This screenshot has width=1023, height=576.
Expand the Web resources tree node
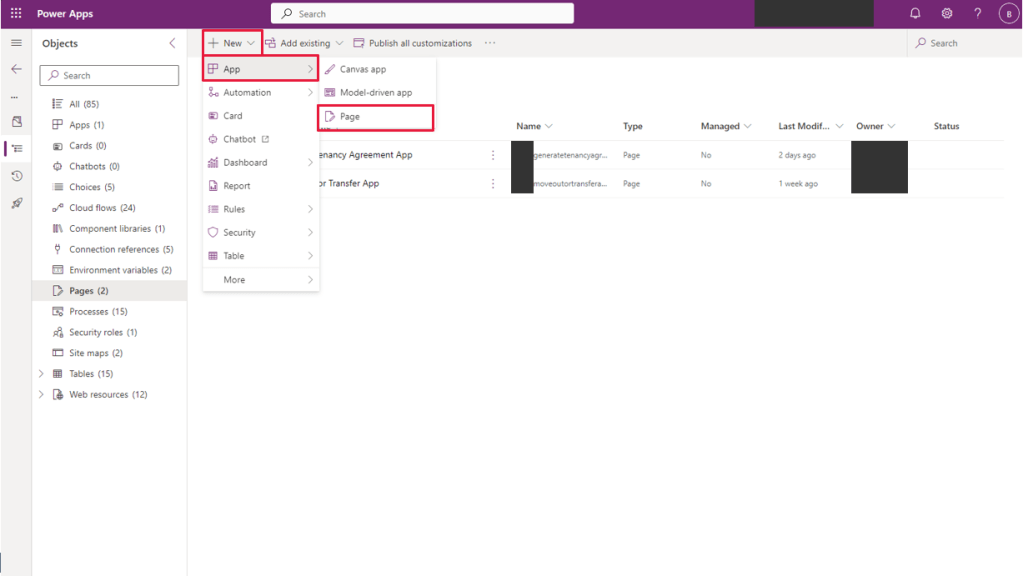[x=41, y=395]
